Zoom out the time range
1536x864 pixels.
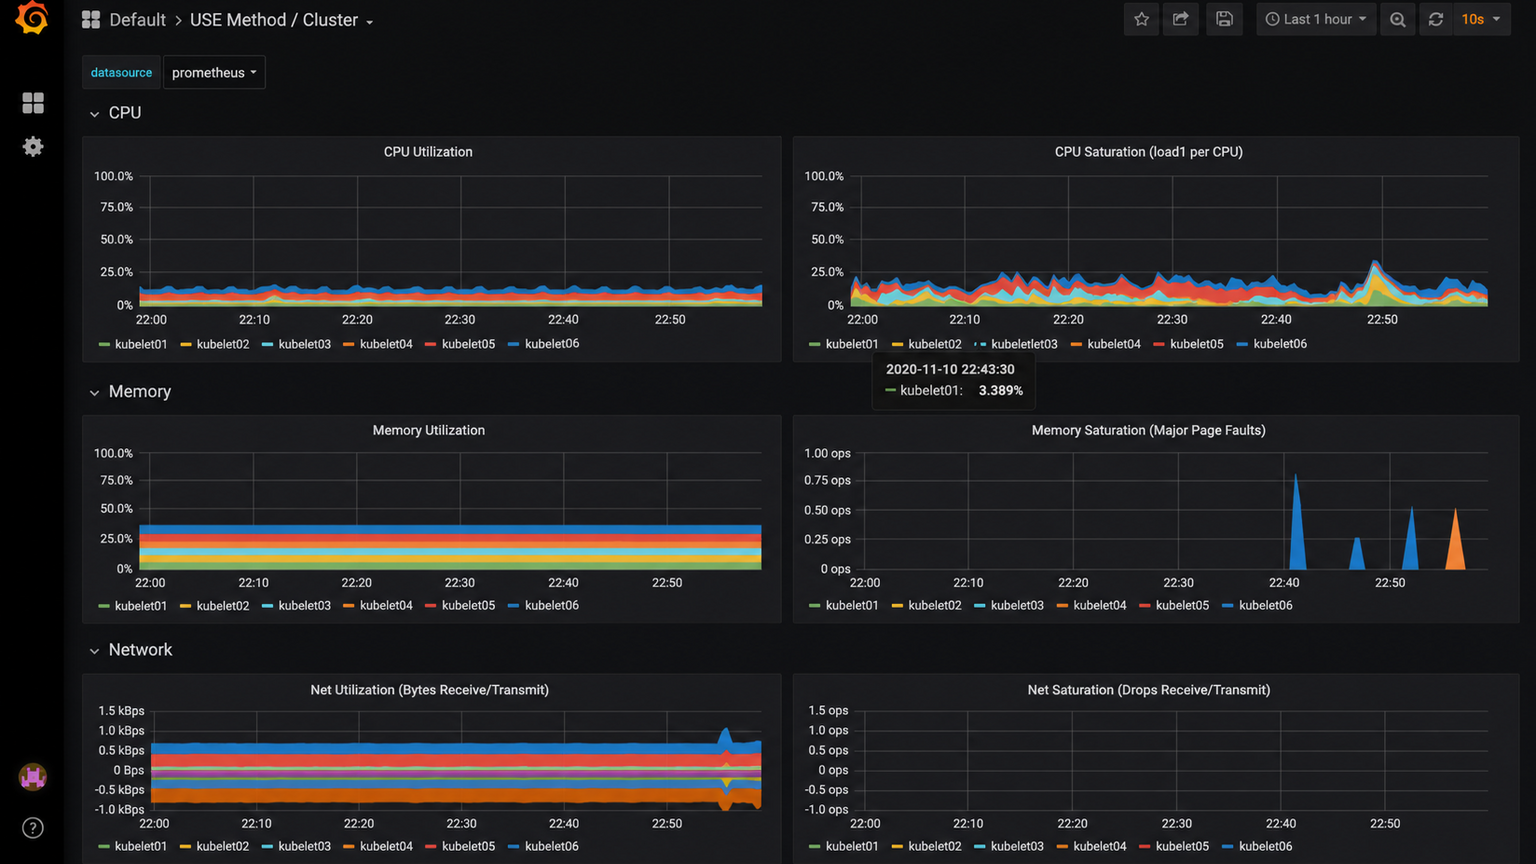coord(1398,19)
